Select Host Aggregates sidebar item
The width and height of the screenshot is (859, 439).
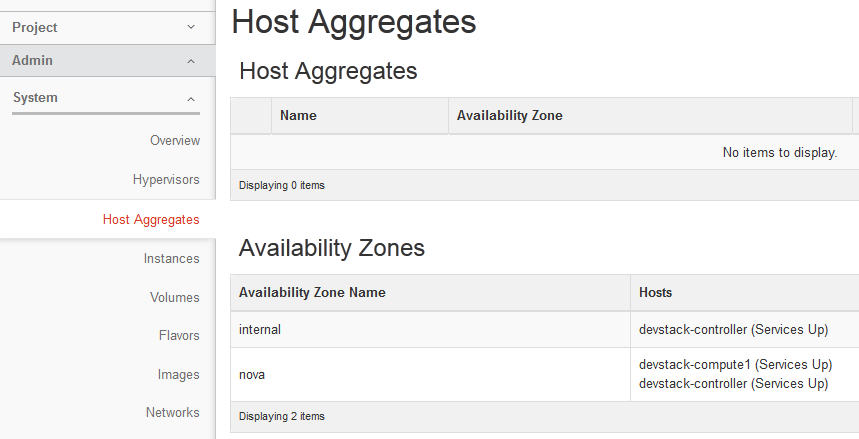[x=151, y=219]
